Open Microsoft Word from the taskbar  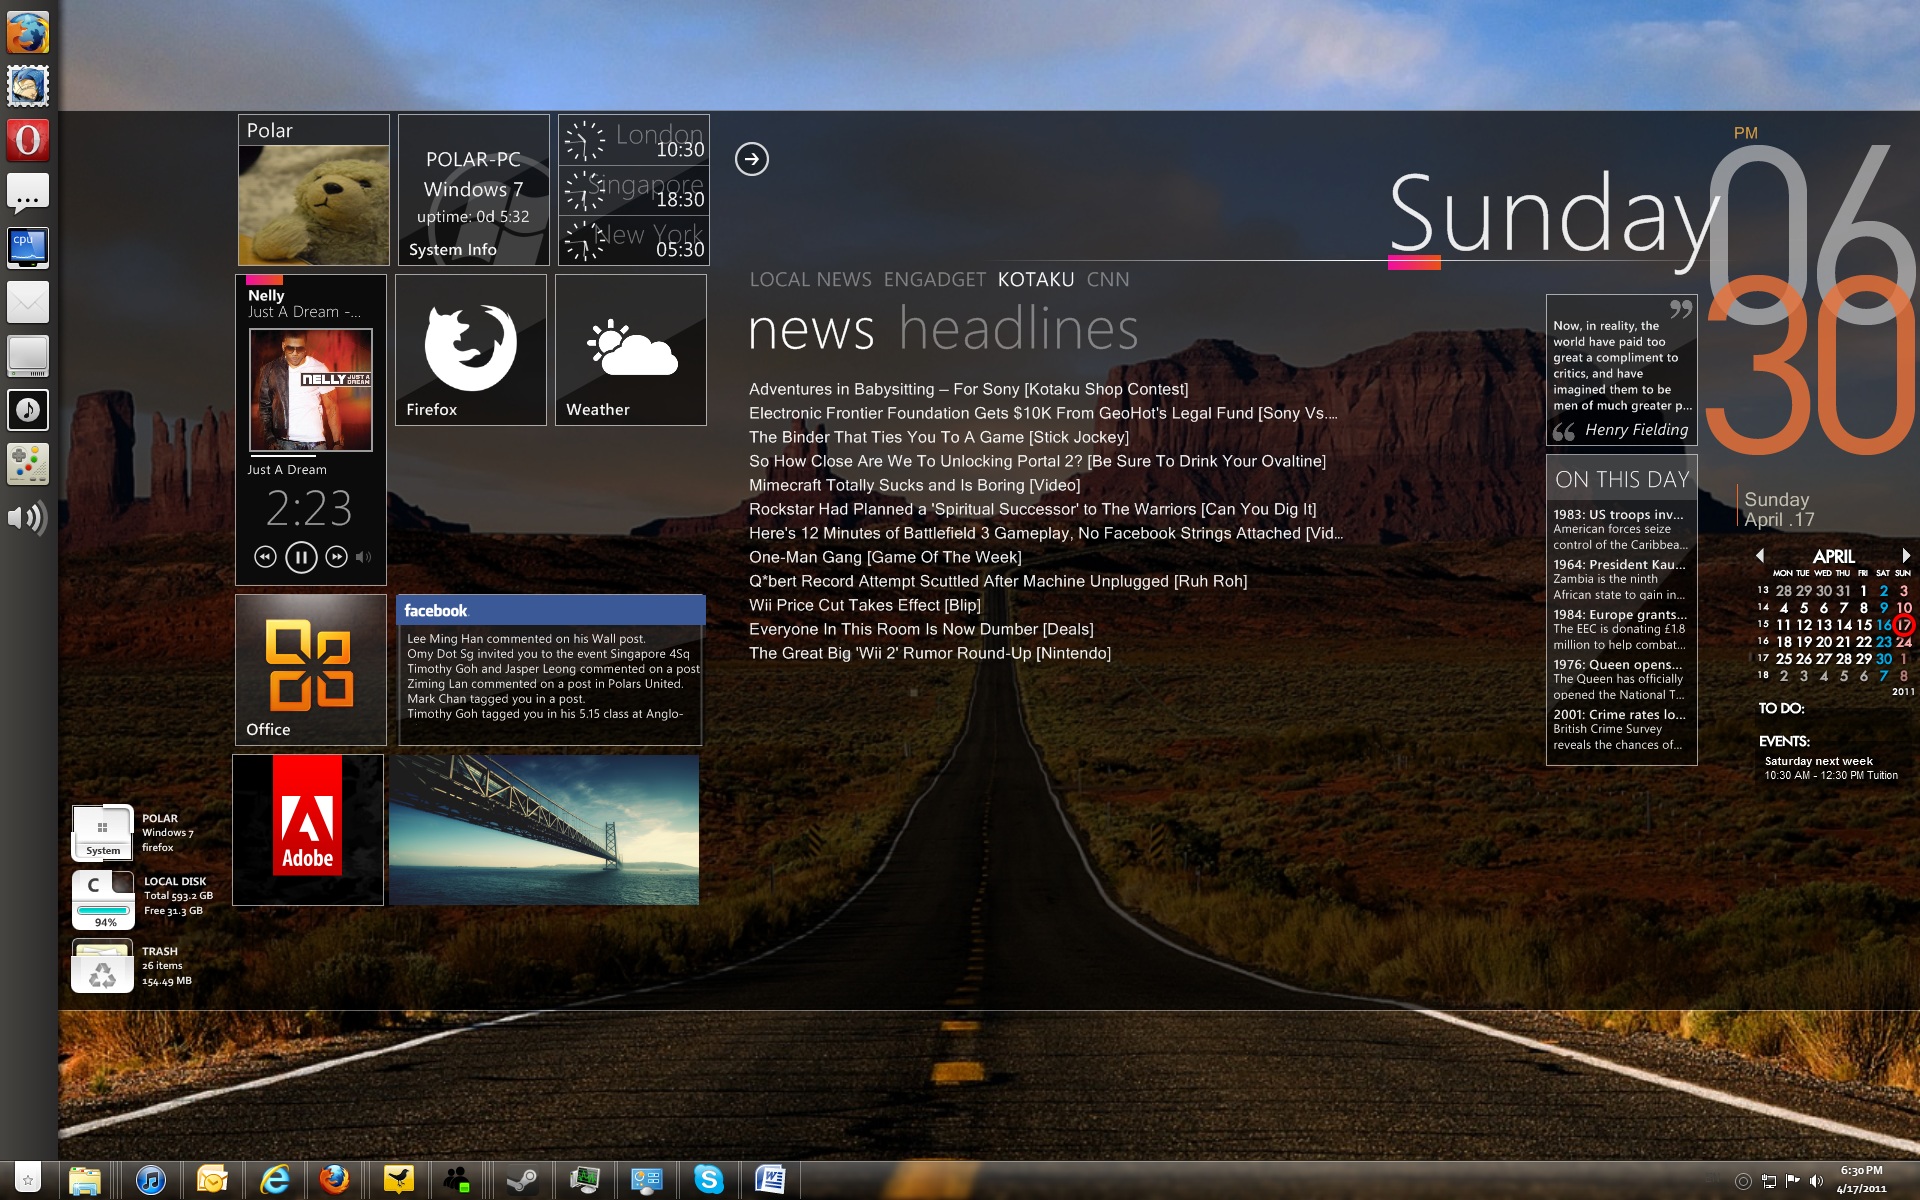click(x=770, y=1180)
